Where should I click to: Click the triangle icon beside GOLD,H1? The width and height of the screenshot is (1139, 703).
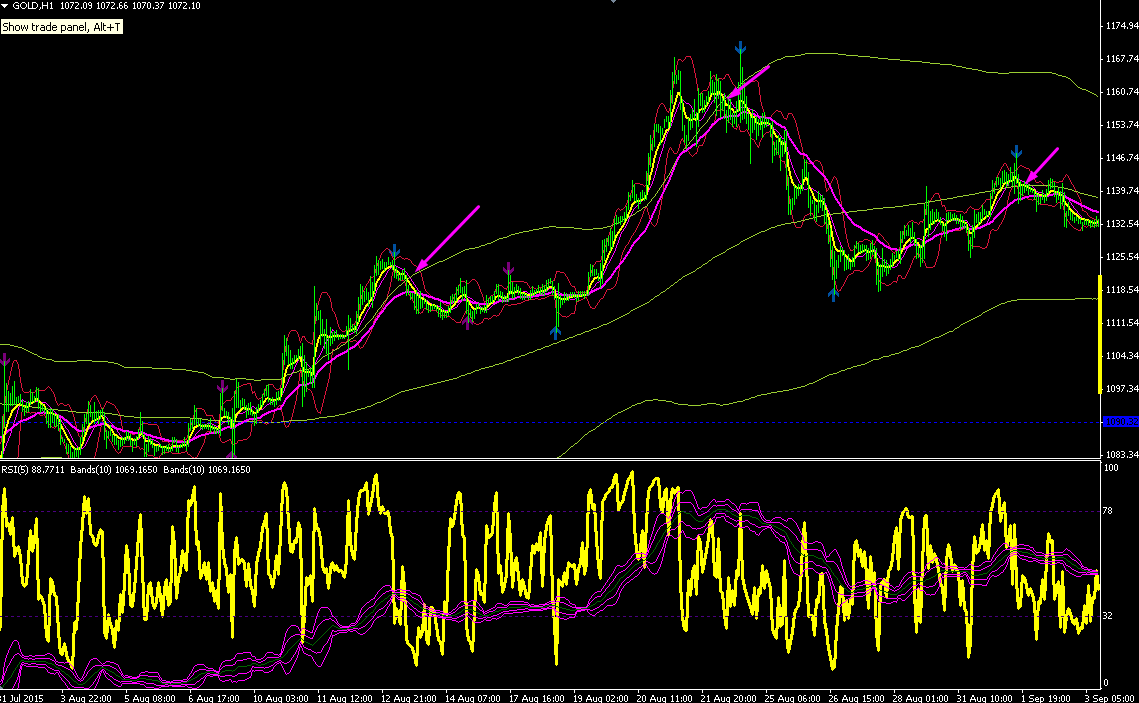pos(5,6)
